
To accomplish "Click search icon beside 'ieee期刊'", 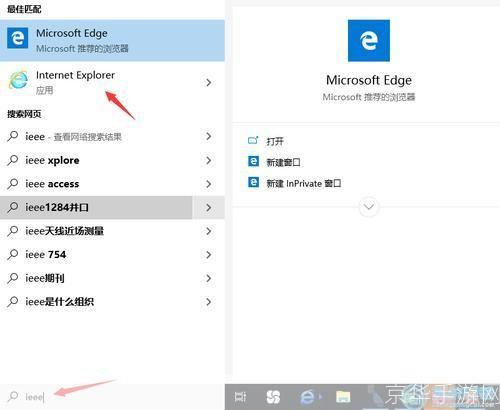I will pyautogui.click(x=13, y=278).
